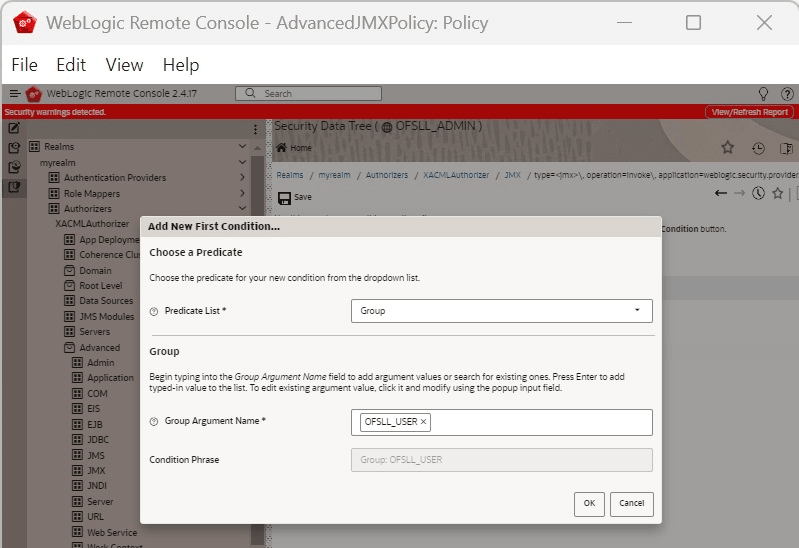The width and height of the screenshot is (799, 548).
Task: Toggle the navigation hamburger icon
Action: pyautogui.click(x=15, y=93)
